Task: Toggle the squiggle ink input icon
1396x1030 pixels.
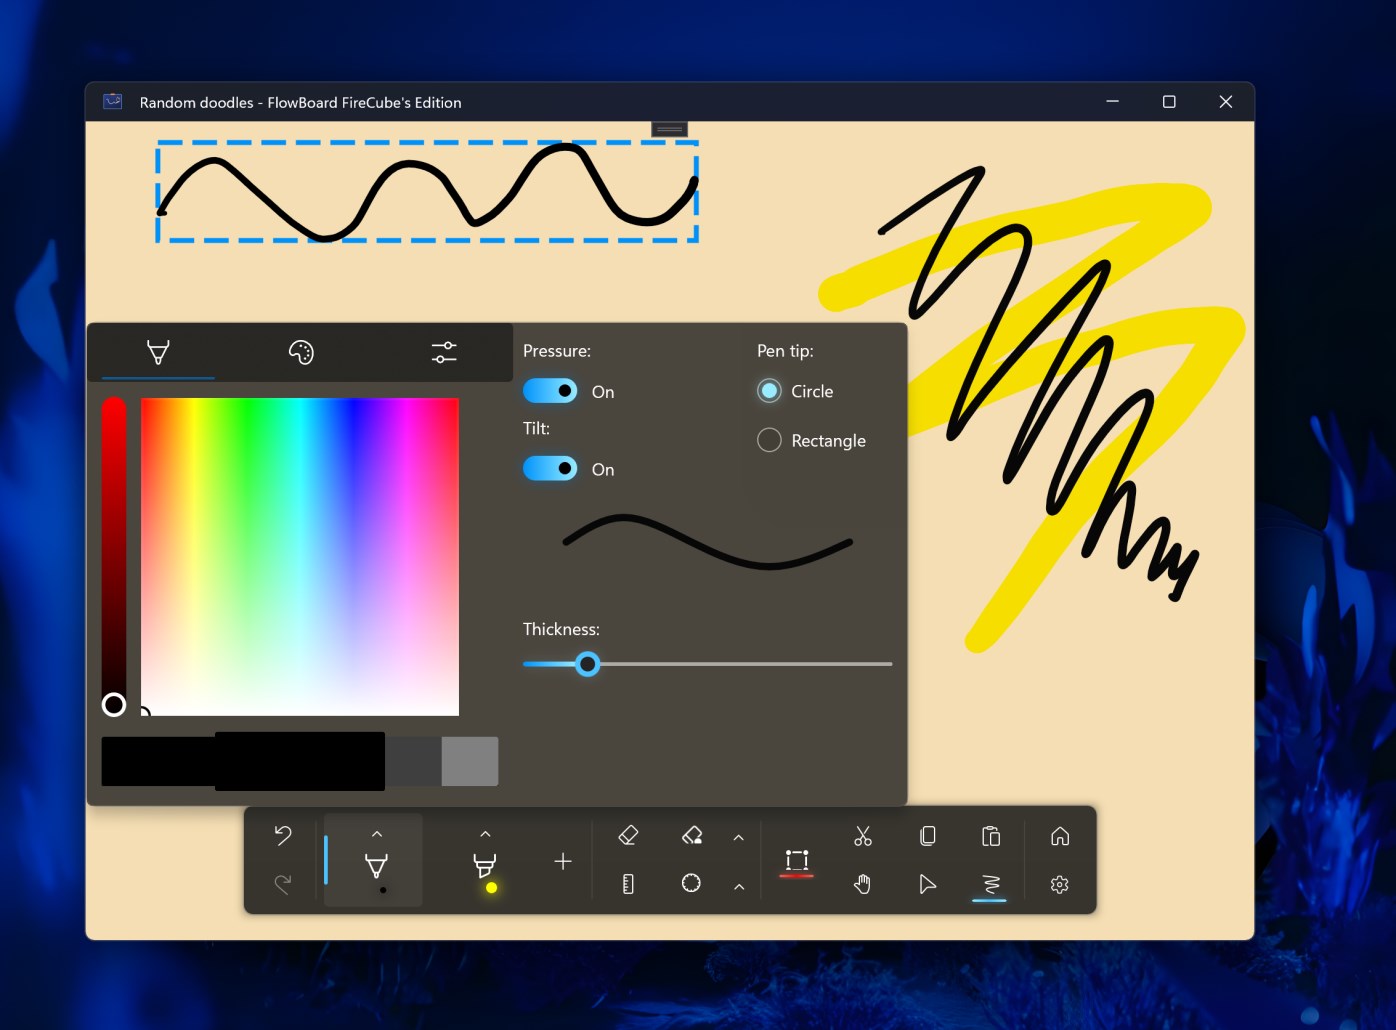Action: [x=990, y=884]
